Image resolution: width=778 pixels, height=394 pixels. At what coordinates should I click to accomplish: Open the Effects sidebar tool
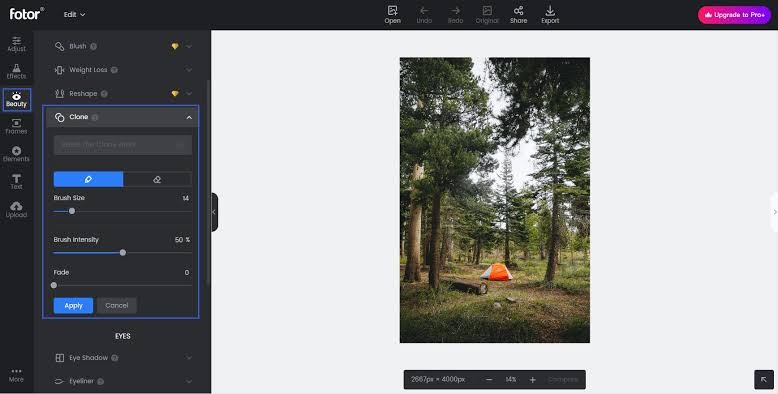point(16,71)
